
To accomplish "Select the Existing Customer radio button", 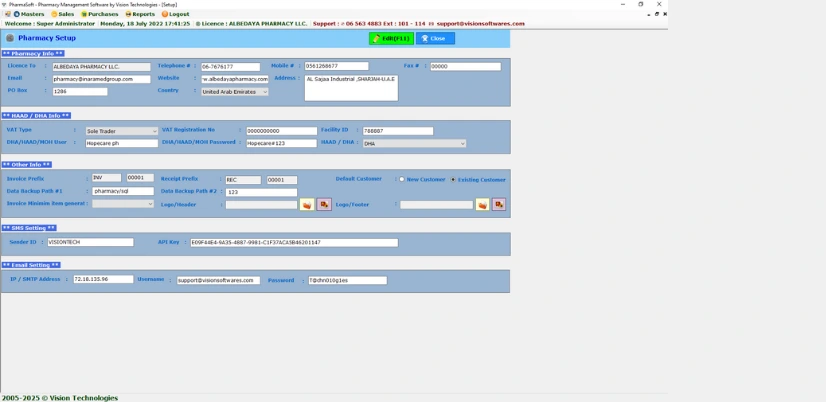I will (x=453, y=180).
